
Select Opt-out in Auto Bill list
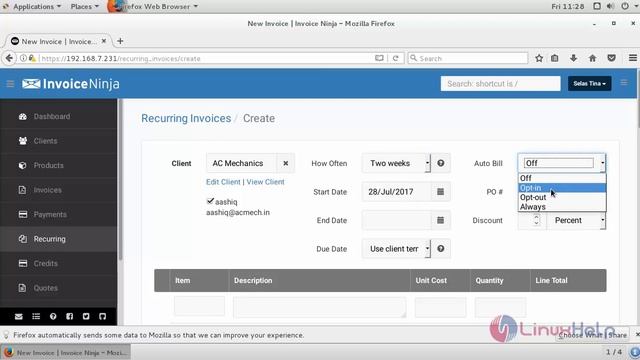562,197
